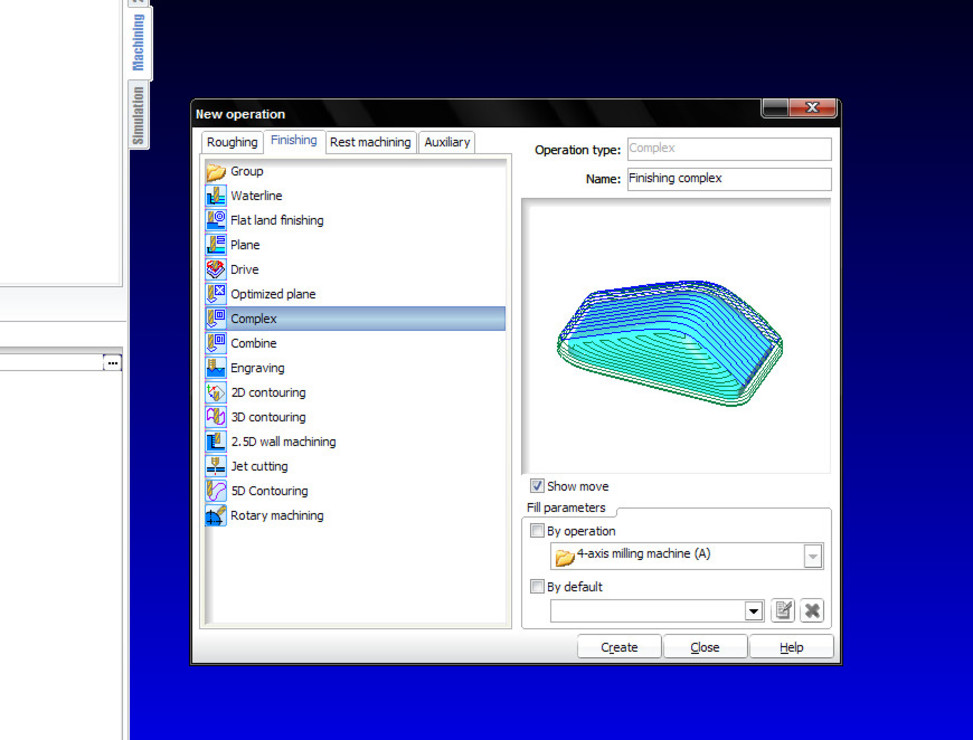Pick the Flat land finishing icon
This screenshot has width=973, height=740.
(x=216, y=220)
